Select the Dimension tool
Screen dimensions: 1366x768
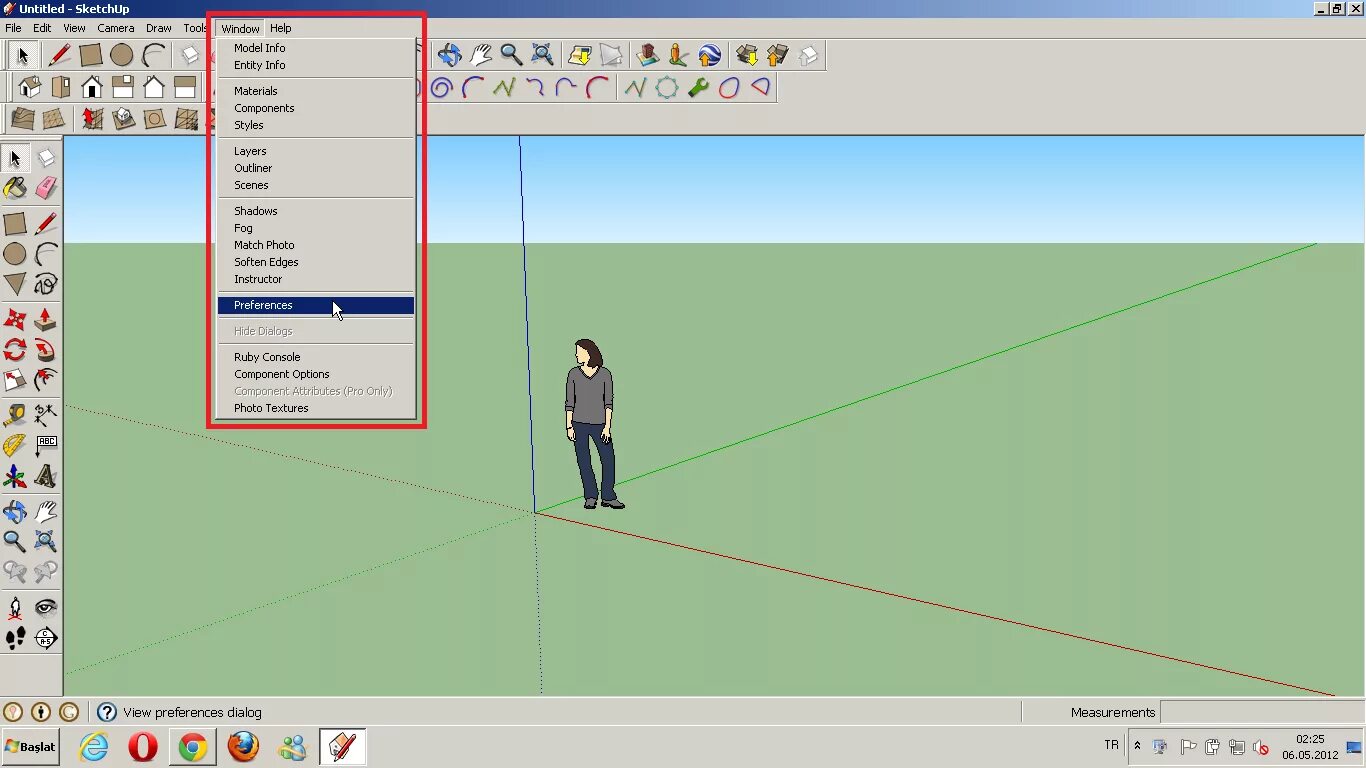click(46, 415)
